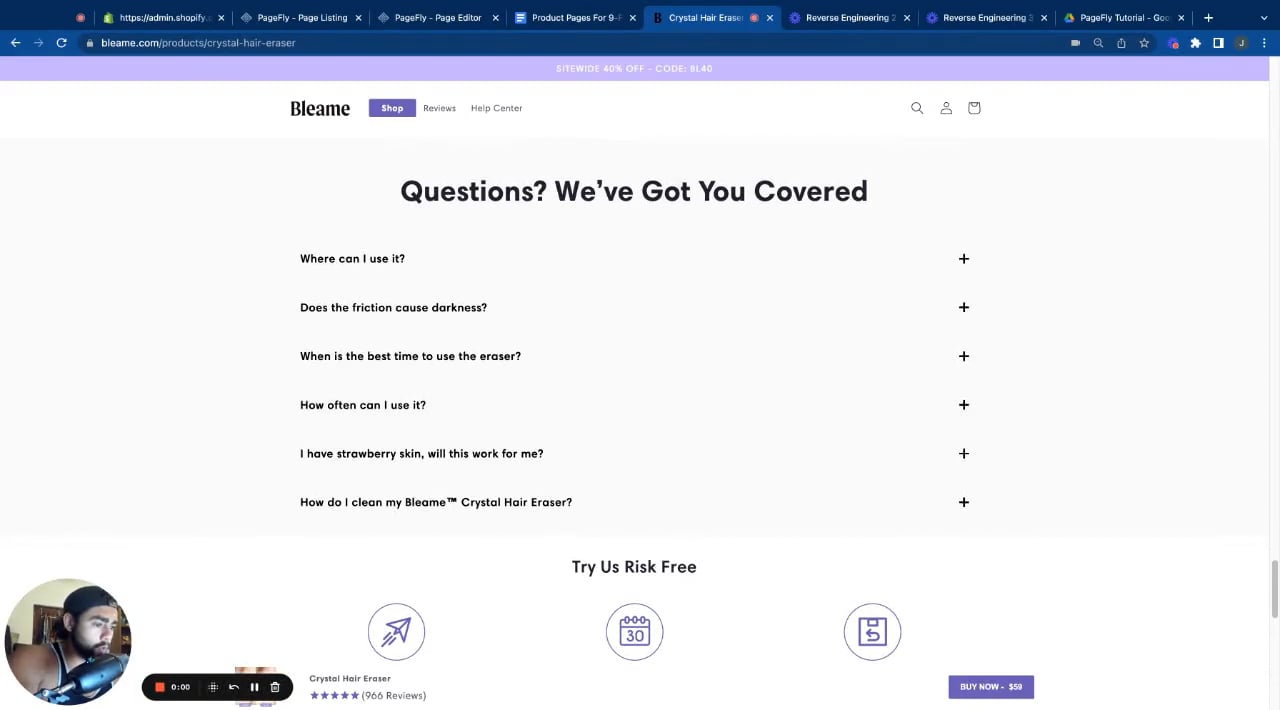Stop the screen recording with the red square
The image size is (1280, 710).
pos(159,687)
